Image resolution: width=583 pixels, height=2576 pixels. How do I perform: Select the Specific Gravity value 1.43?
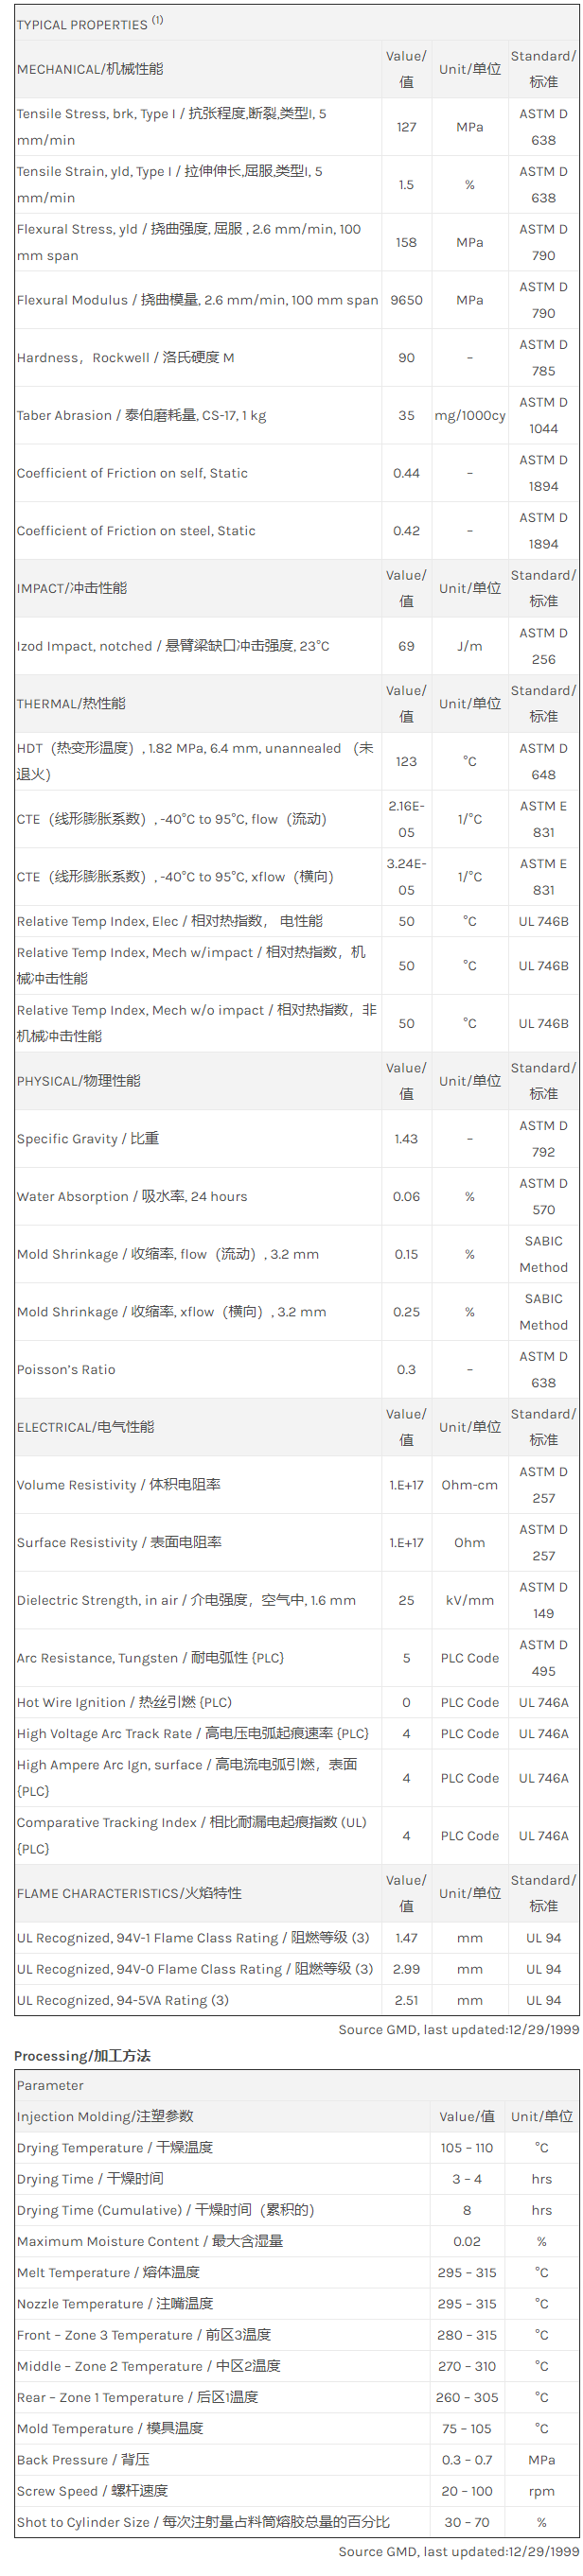click(406, 1139)
